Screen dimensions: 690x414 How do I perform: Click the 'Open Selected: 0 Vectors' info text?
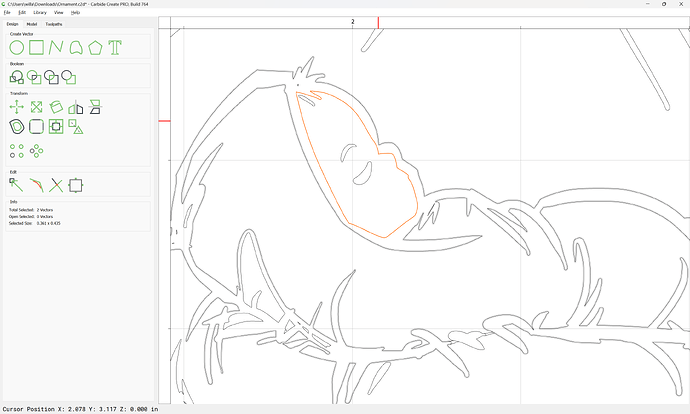click(x=31, y=216)
